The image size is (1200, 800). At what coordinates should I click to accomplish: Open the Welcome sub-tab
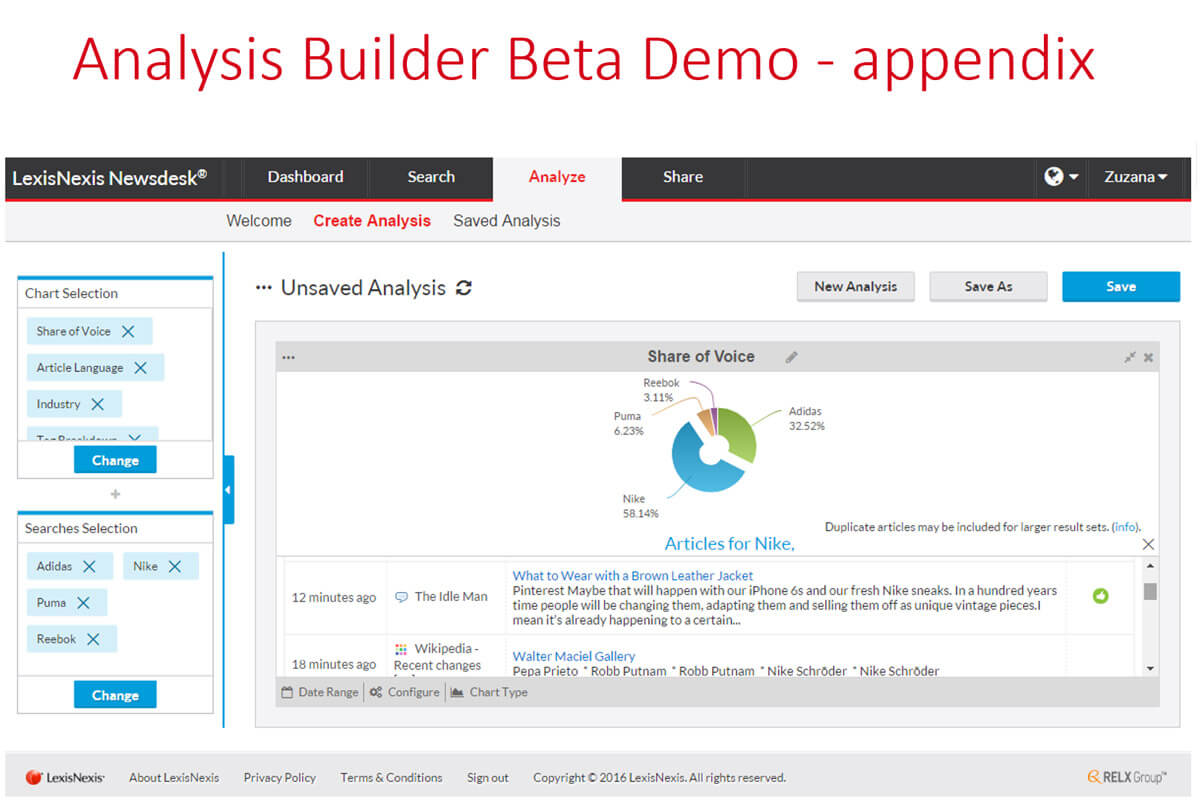pyautogui.click(x=259, y=221)
